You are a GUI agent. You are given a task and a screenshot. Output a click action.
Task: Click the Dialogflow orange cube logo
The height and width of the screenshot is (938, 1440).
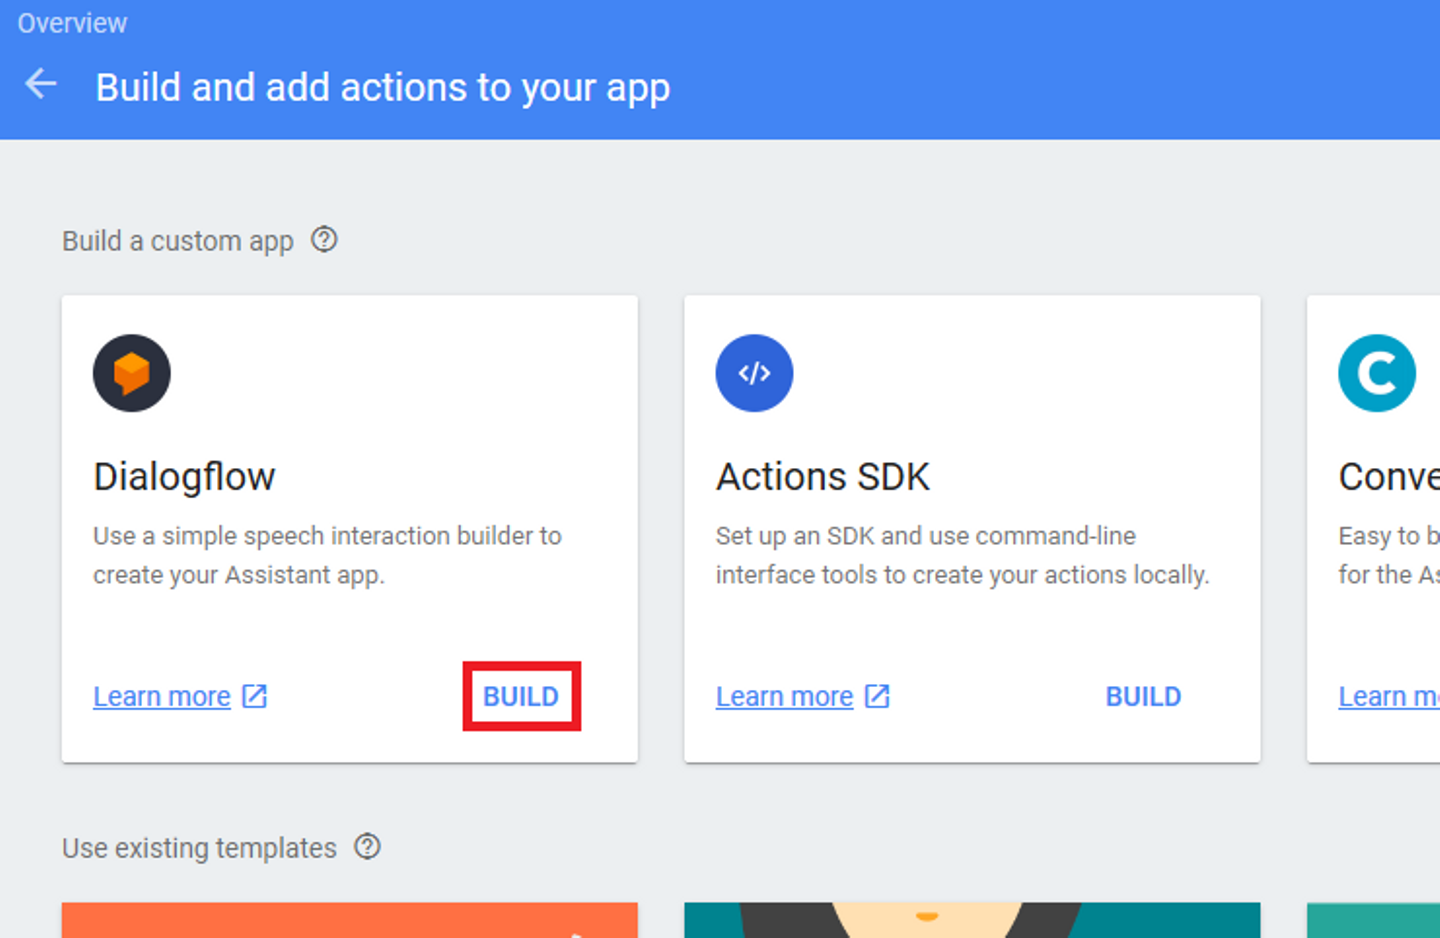132,373
